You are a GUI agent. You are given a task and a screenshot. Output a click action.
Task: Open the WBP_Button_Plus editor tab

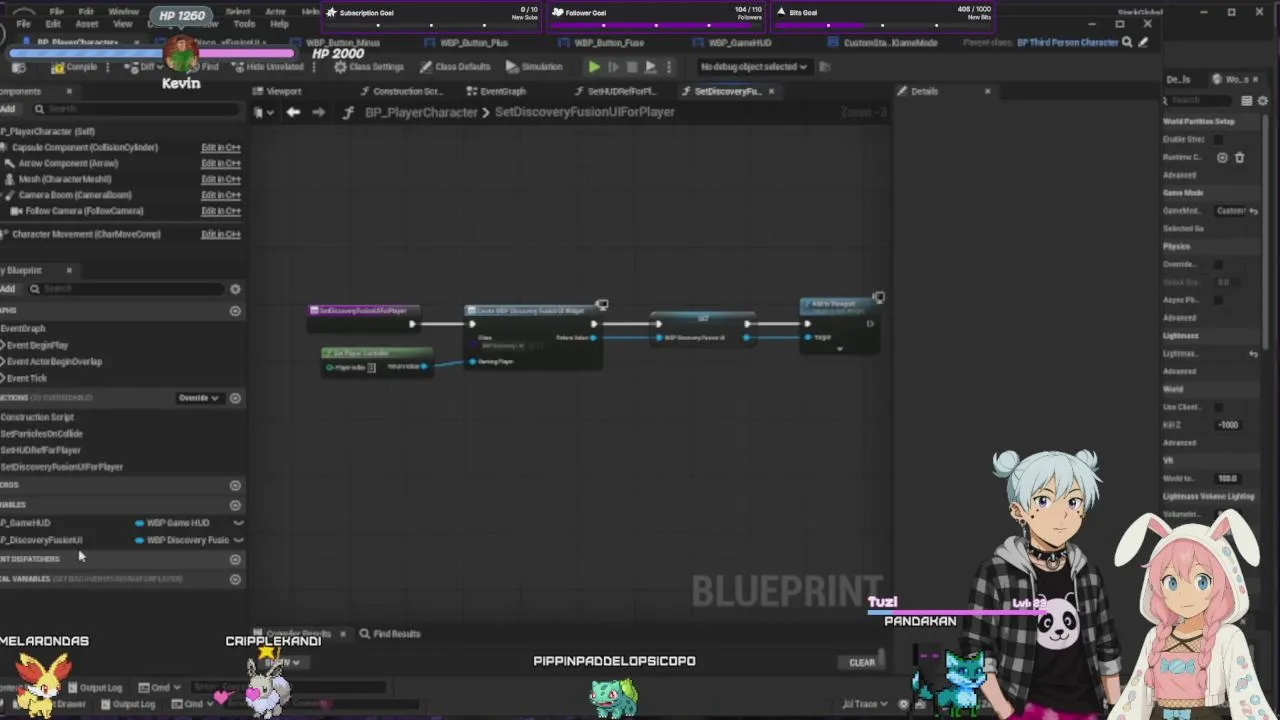tap(466, 43)
